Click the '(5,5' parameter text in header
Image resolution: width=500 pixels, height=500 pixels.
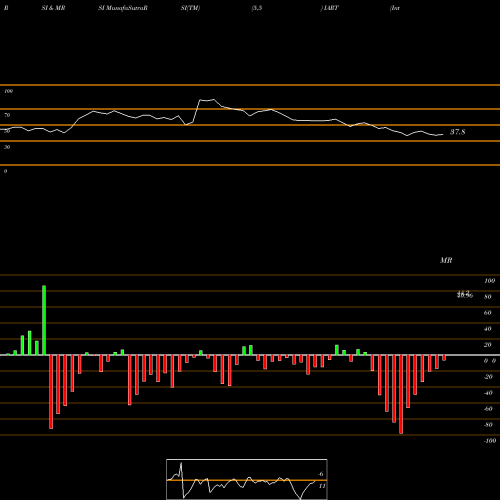[257, 8]
